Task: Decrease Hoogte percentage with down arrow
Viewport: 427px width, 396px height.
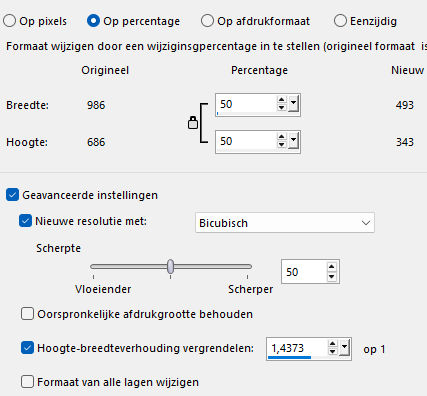Action: (x=282, y=144)
